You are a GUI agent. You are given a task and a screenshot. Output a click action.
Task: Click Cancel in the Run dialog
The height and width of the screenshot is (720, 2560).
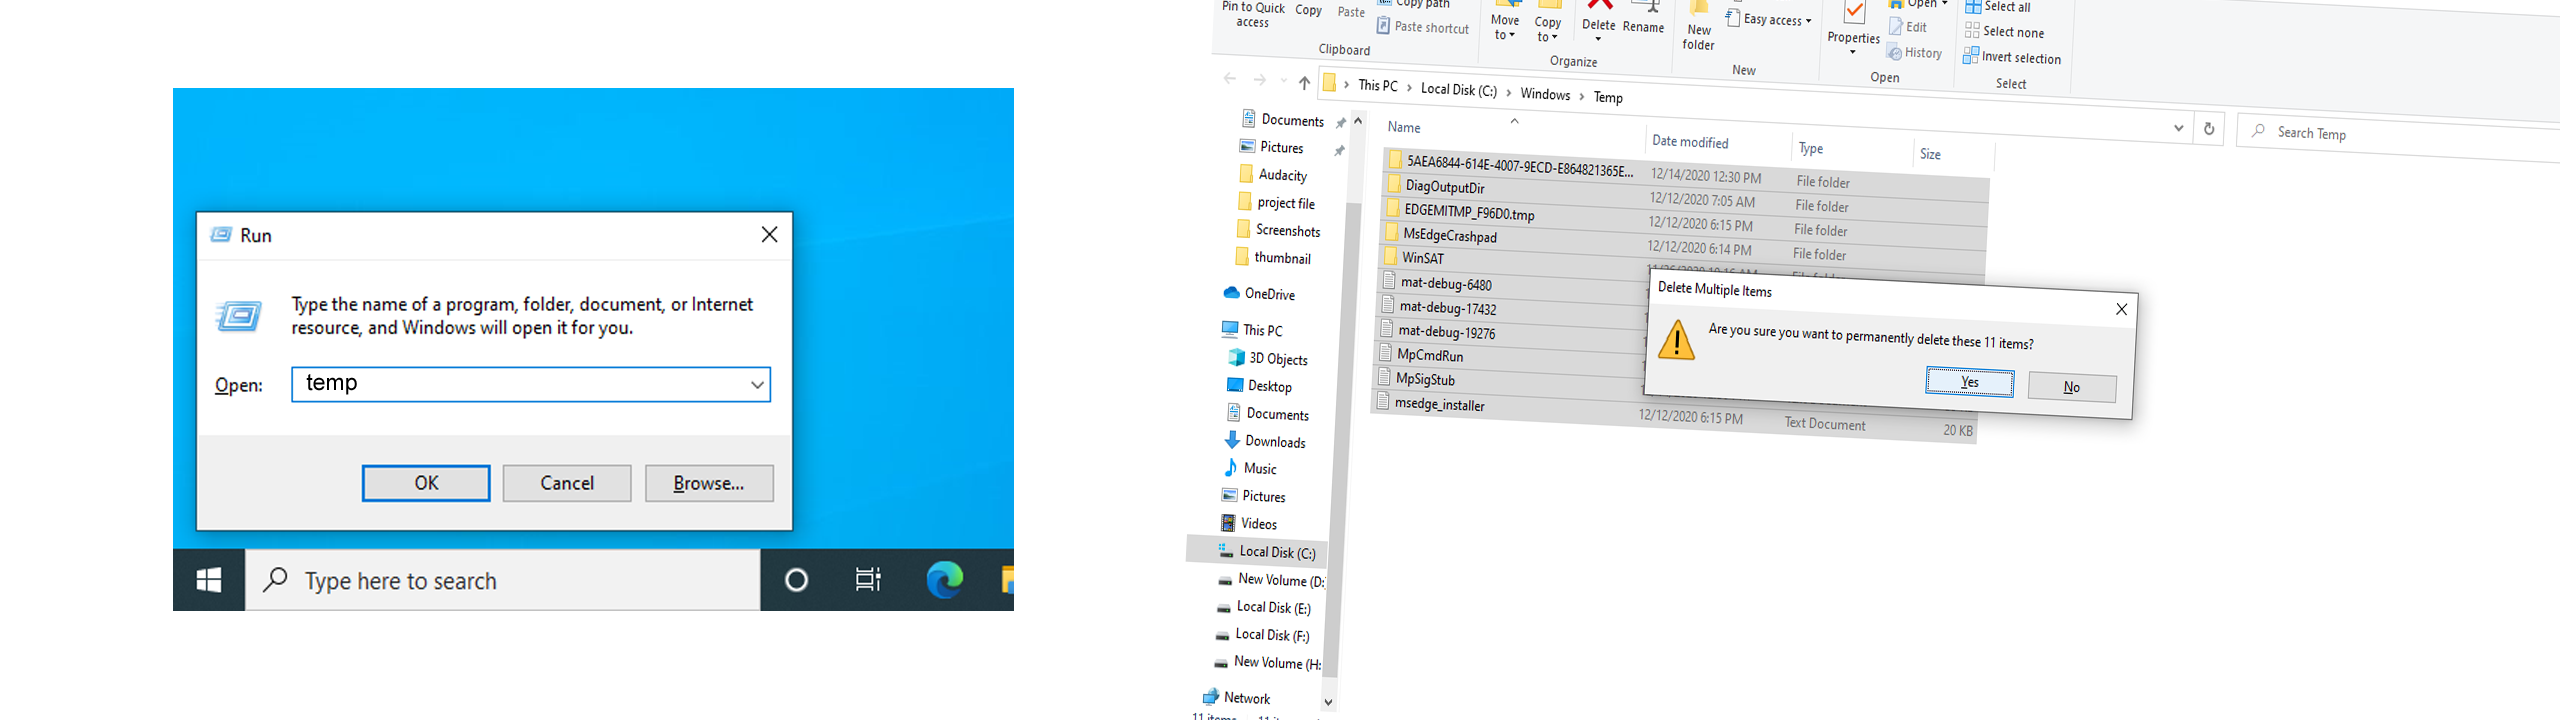pos(567,483)
